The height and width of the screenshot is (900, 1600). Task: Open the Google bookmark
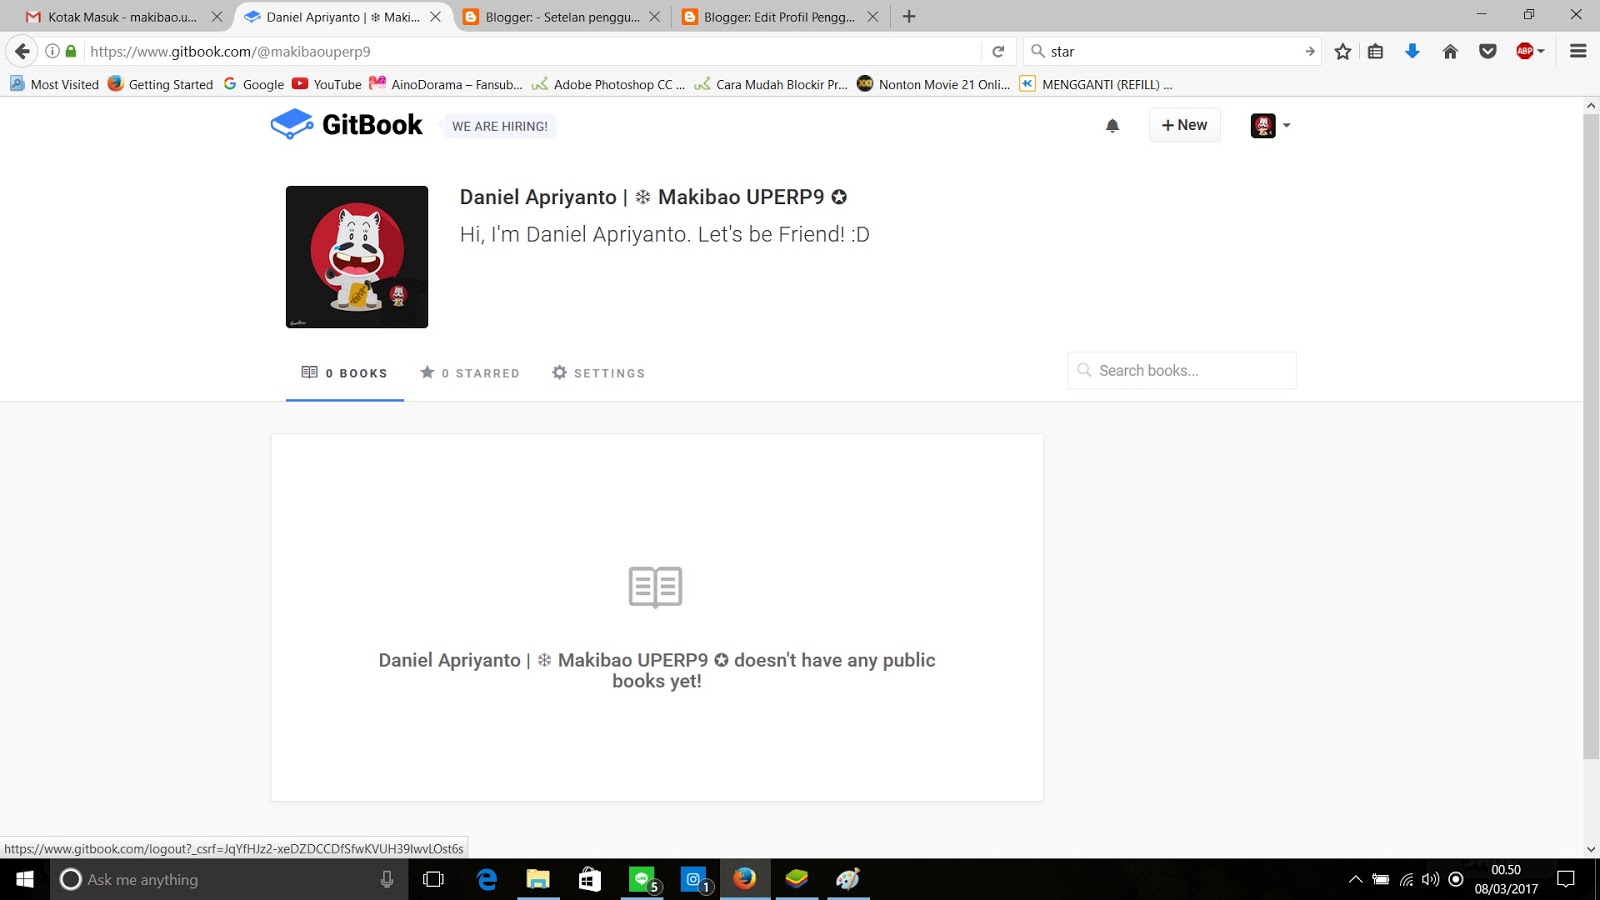click(x=254, y=84)
